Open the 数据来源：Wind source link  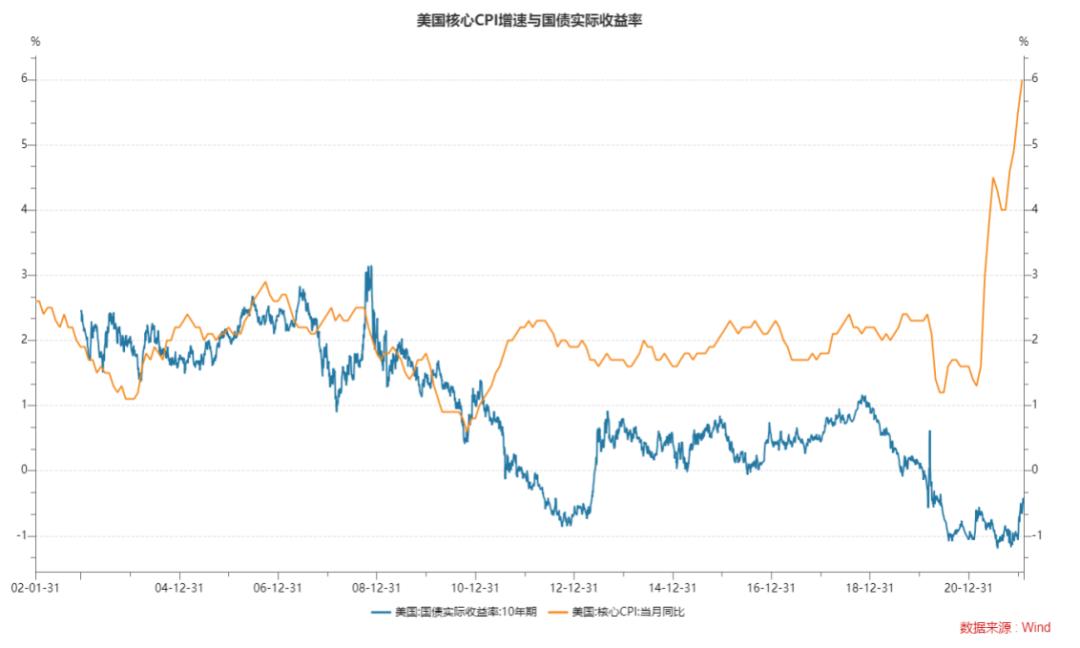[1005, 628]
